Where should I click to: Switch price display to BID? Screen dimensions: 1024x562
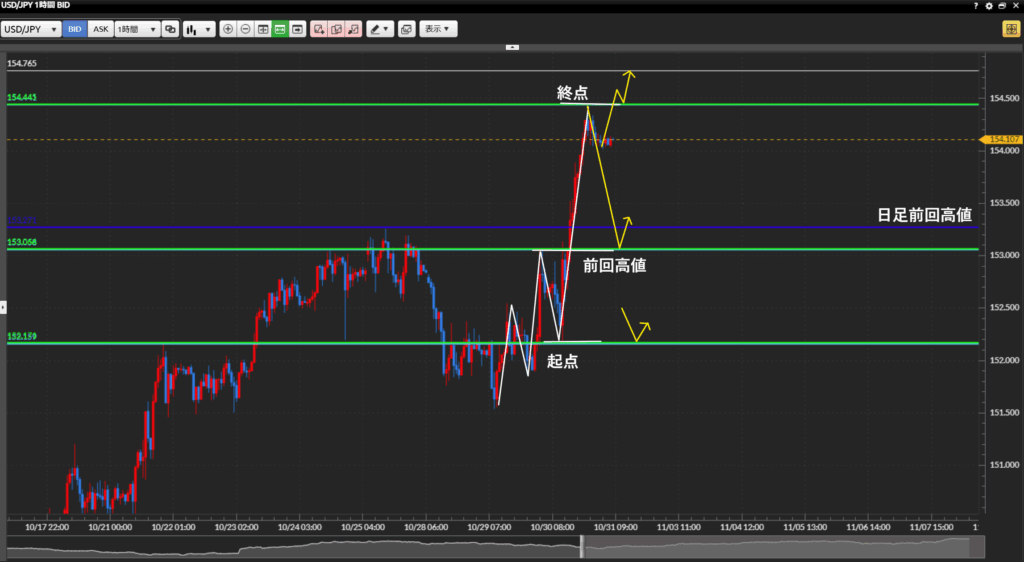(74, 29)
